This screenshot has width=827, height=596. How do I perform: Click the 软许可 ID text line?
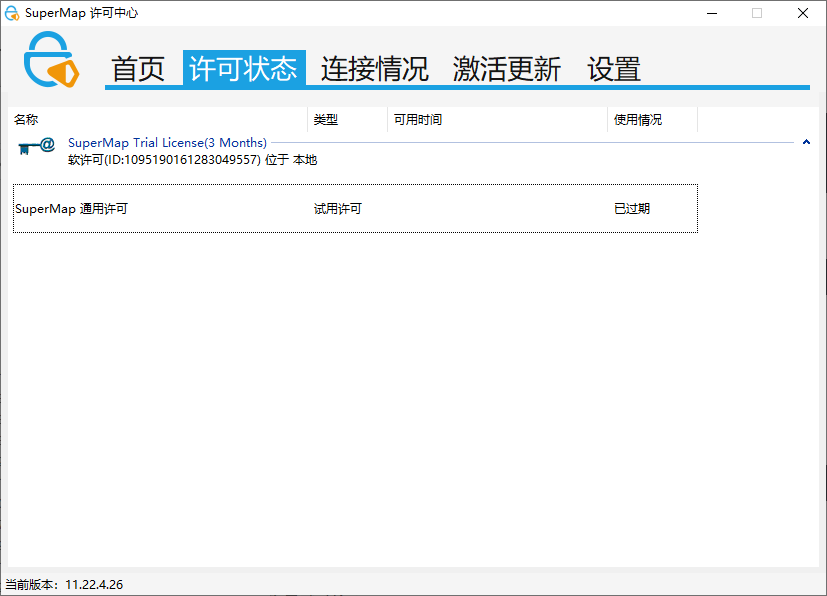[x=193, y=160]
